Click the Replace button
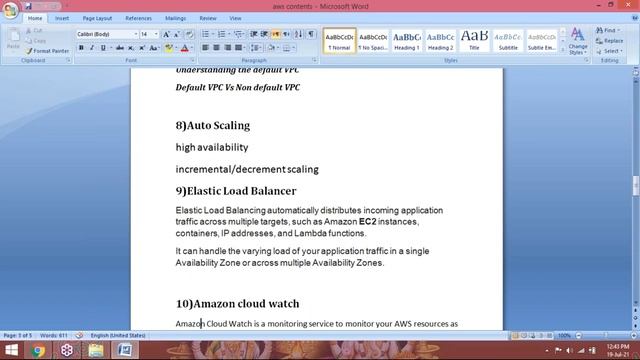Viewport: 640px width, 360px height. (609, 41)
